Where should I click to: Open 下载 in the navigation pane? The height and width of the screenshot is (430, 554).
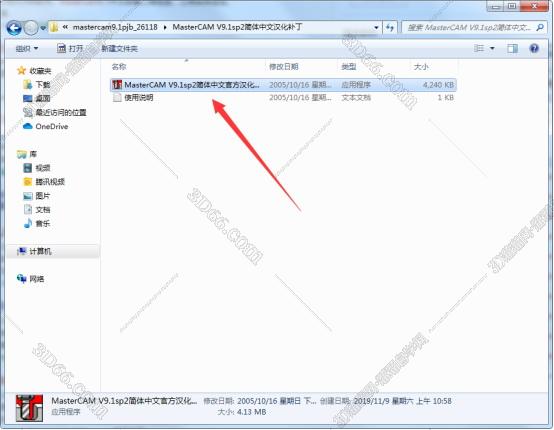(x=43, y=85)
